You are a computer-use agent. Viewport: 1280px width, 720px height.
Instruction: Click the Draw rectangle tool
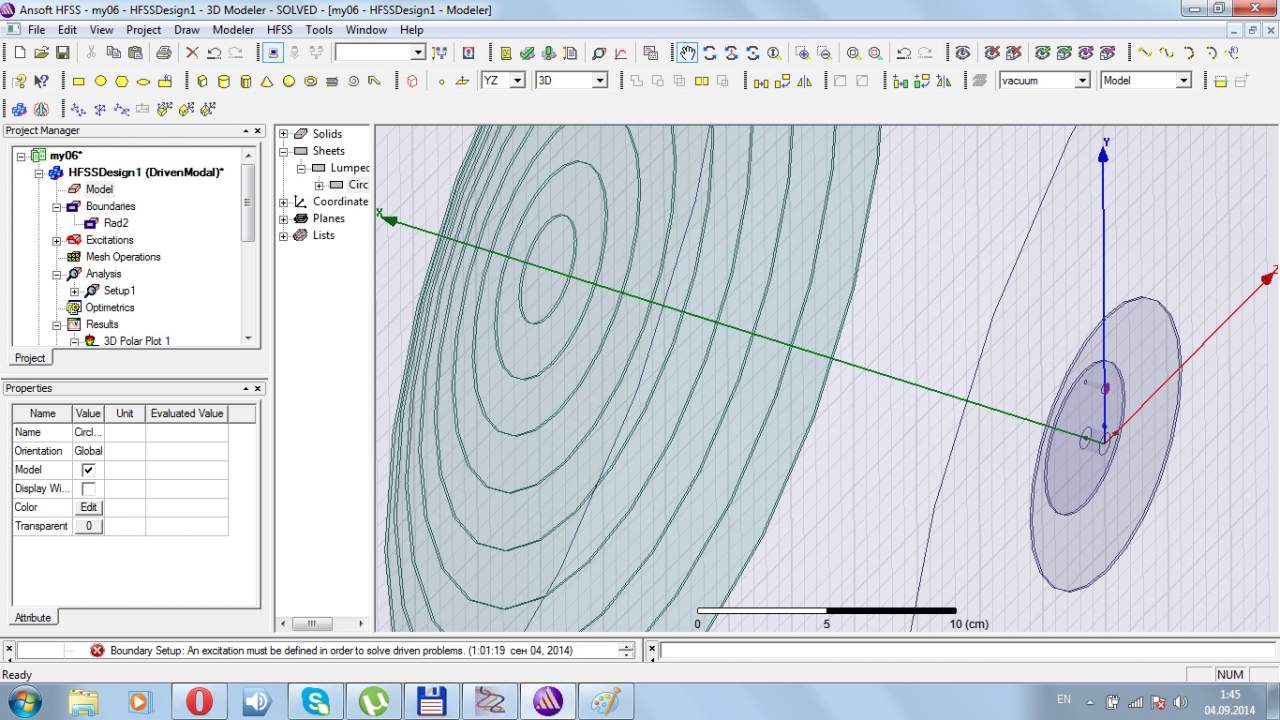79,81
